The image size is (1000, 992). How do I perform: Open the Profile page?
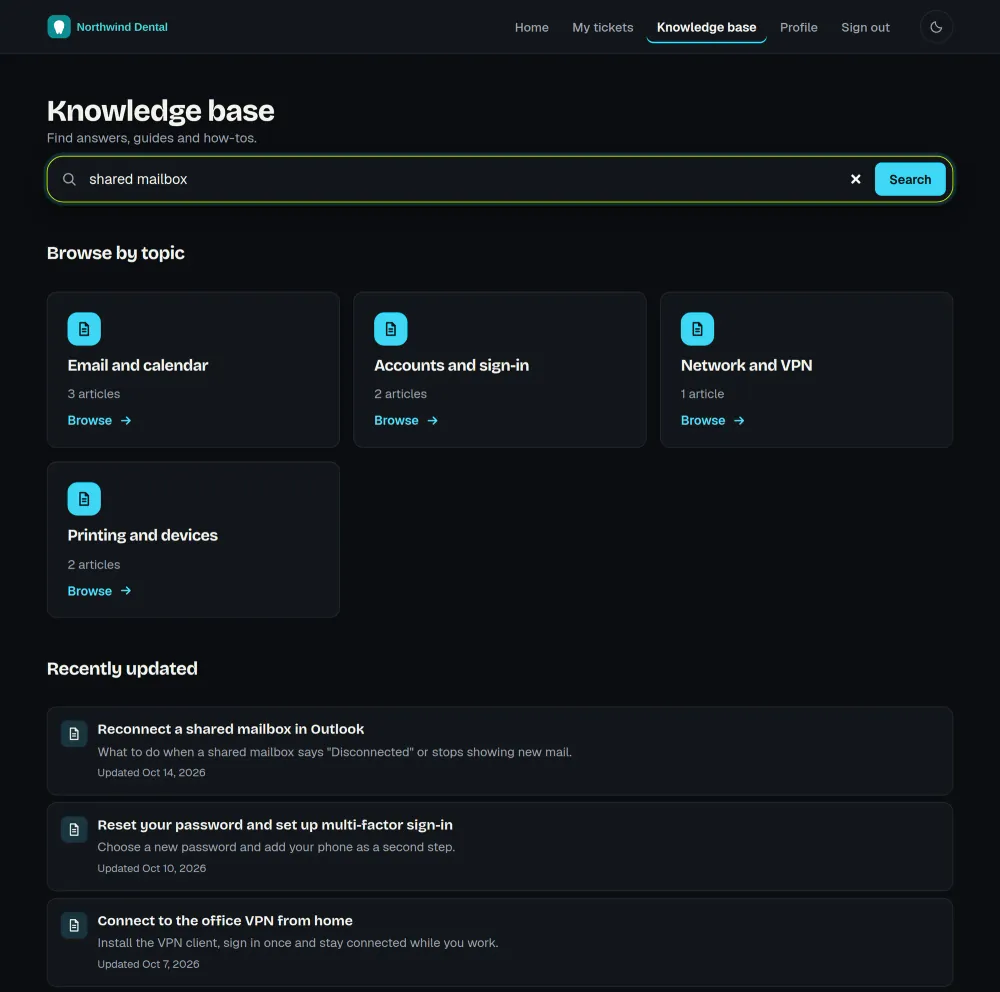tap(798, 27)
